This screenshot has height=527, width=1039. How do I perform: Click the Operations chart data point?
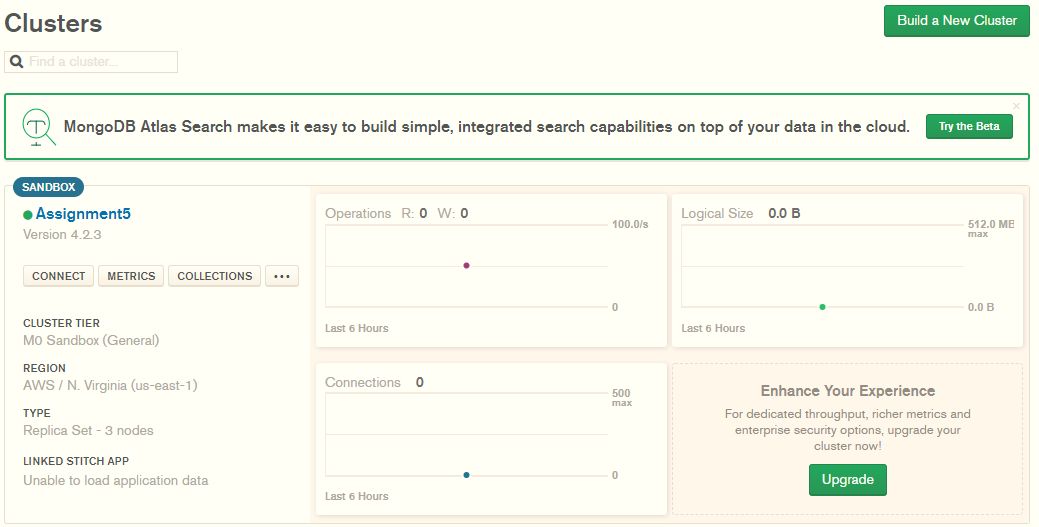[x=466, y=265]
